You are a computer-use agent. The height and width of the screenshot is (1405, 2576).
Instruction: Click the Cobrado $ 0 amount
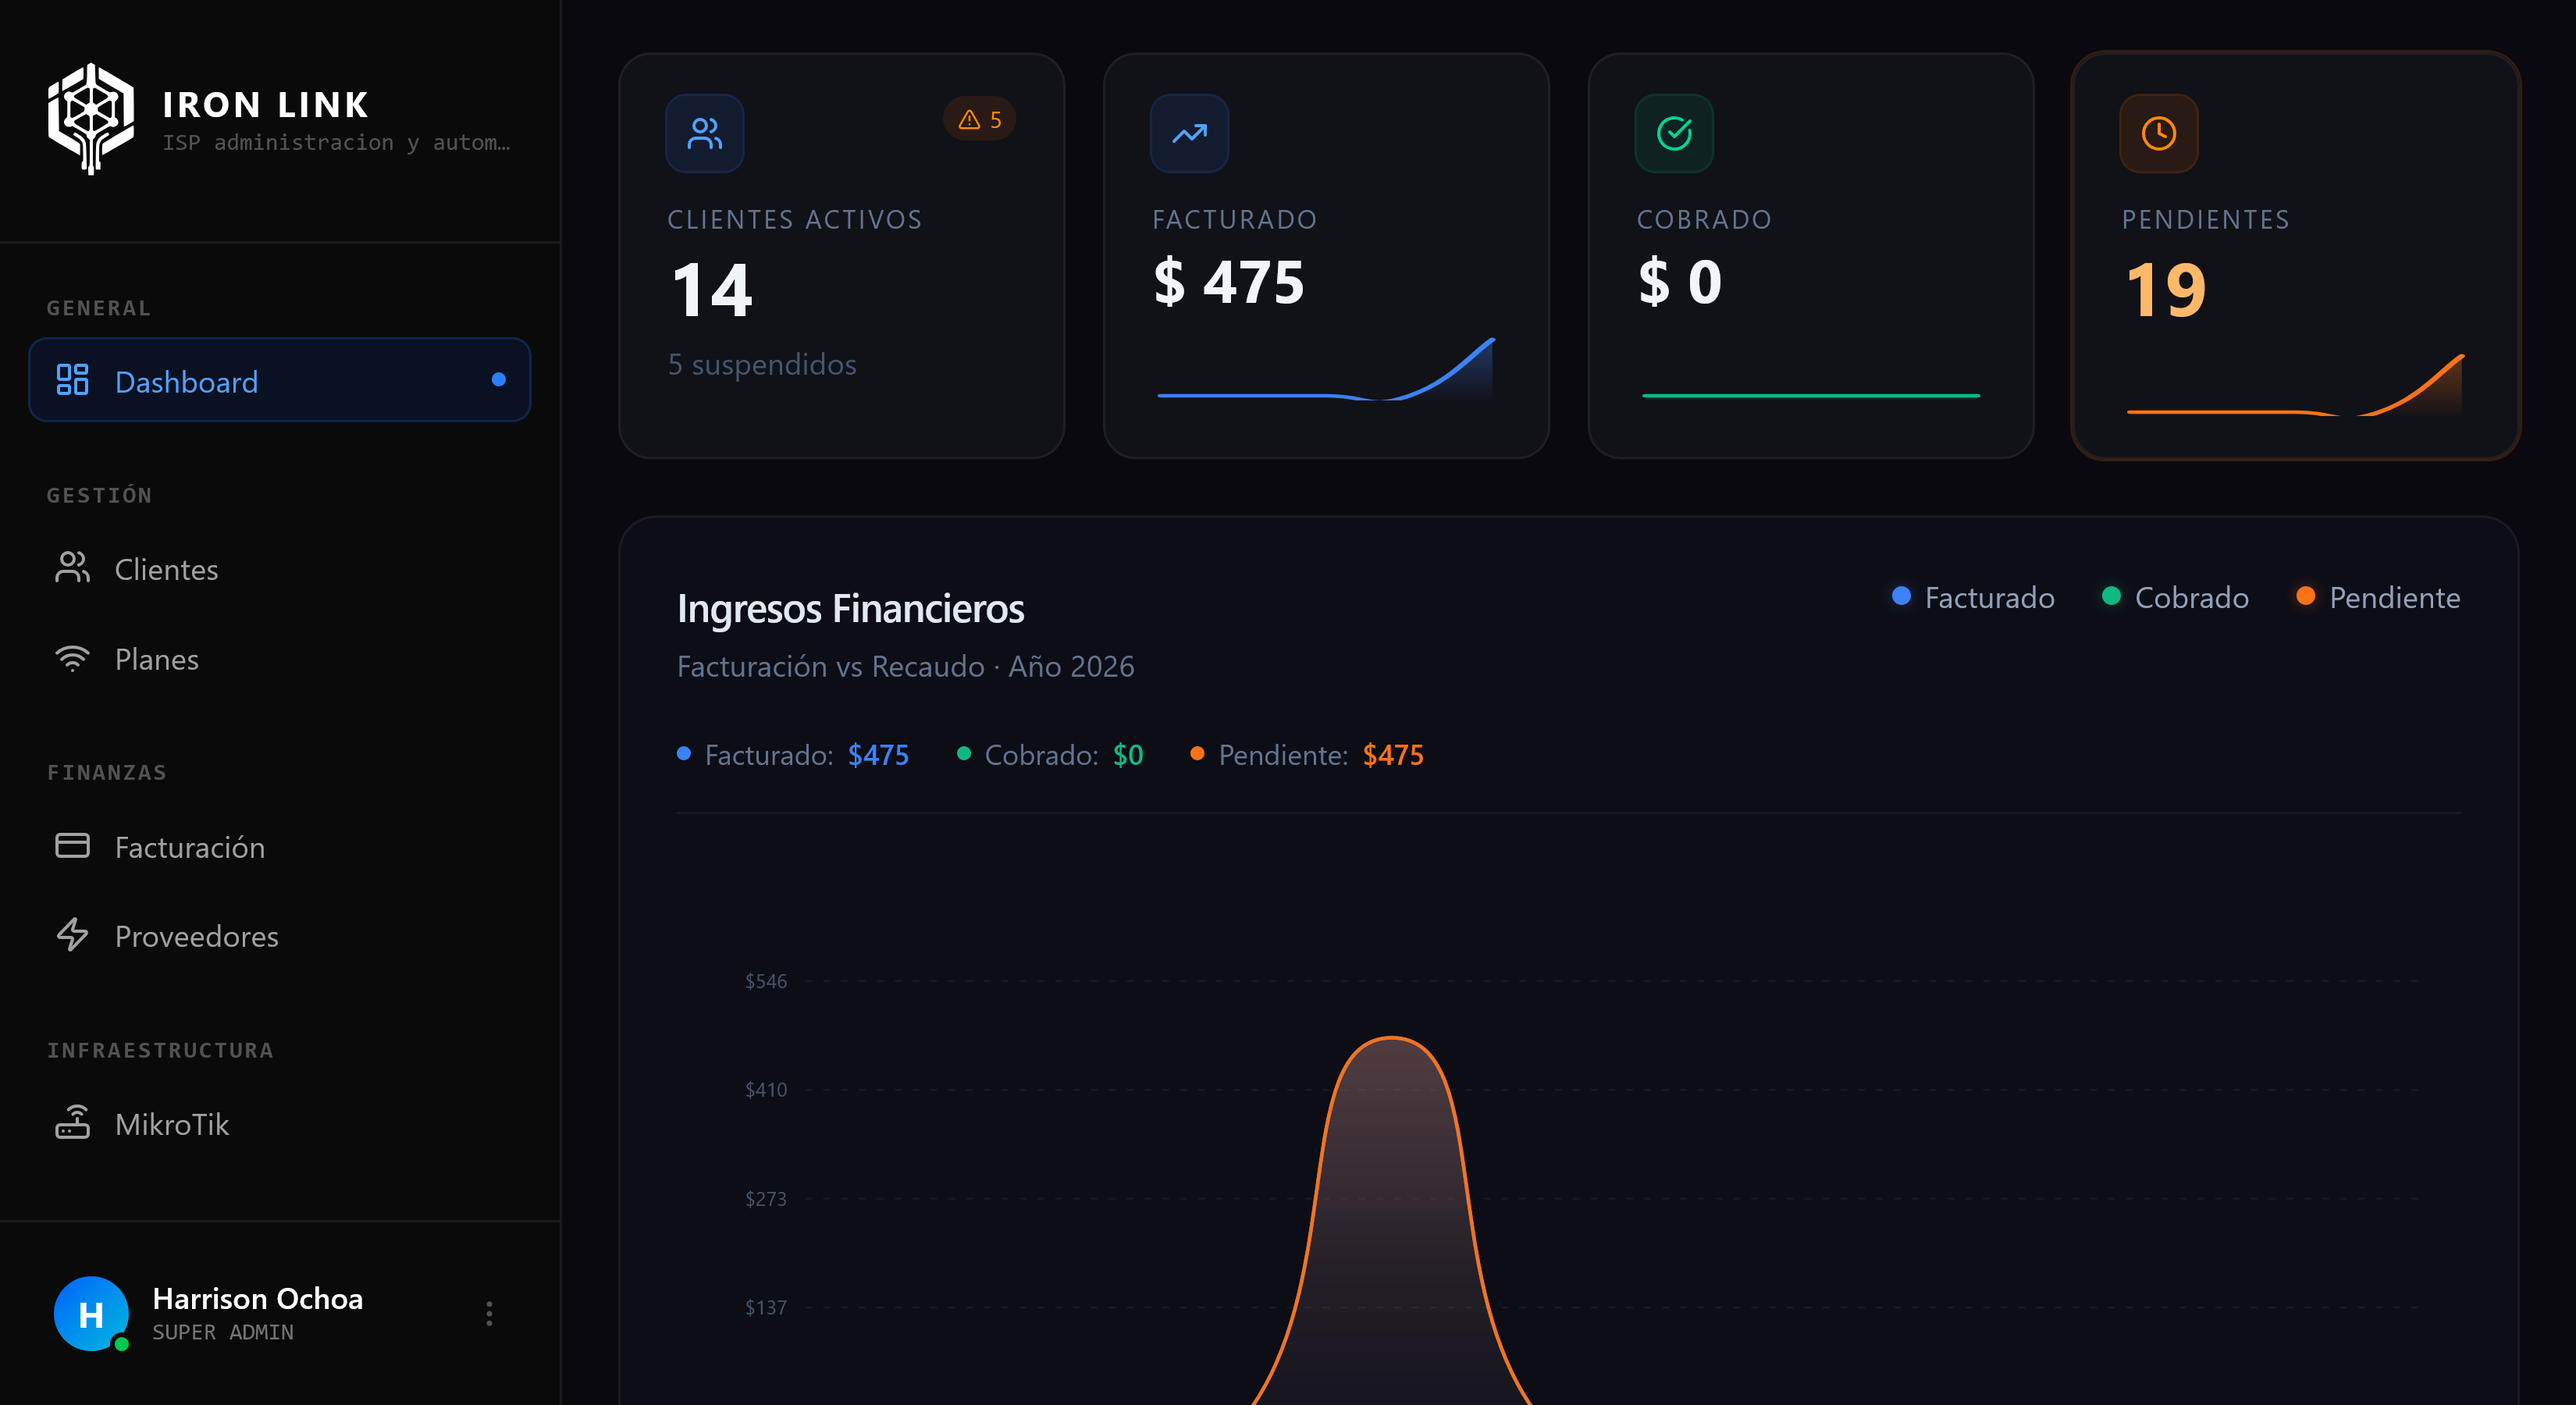pyautogui.click(x=1680, y=282)
